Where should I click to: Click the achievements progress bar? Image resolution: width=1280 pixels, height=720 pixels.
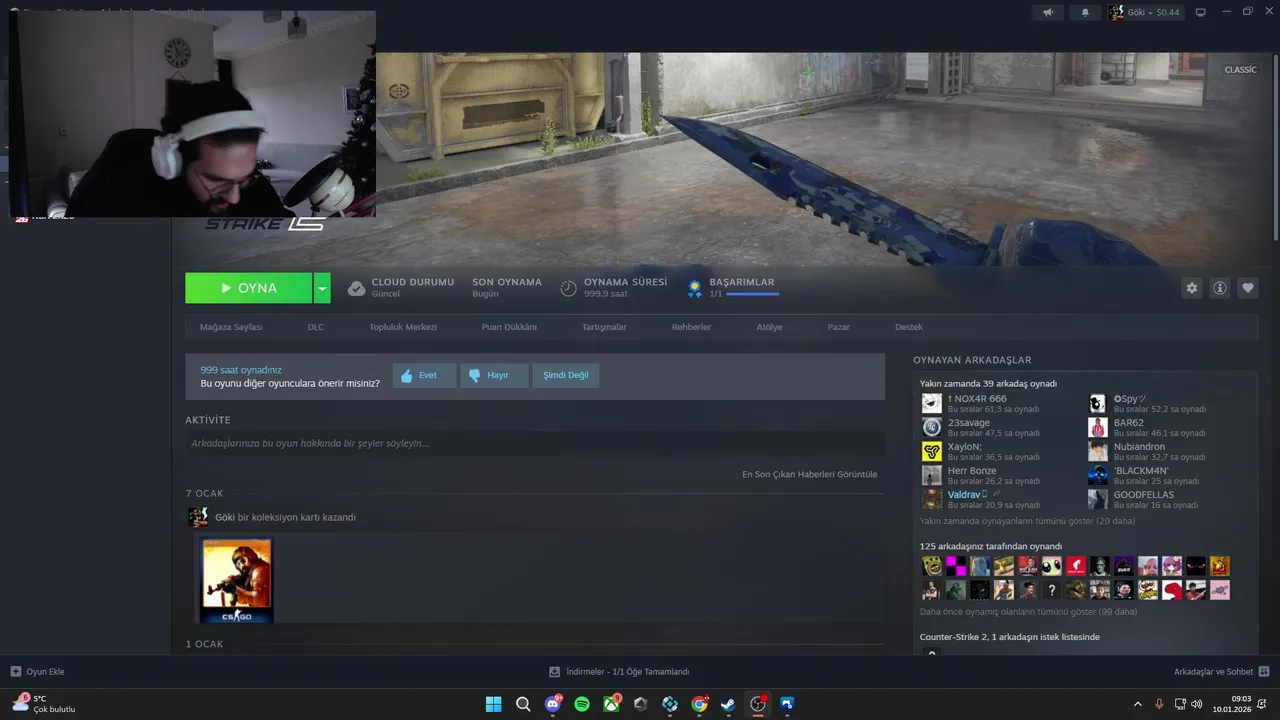tap(752, 294)
